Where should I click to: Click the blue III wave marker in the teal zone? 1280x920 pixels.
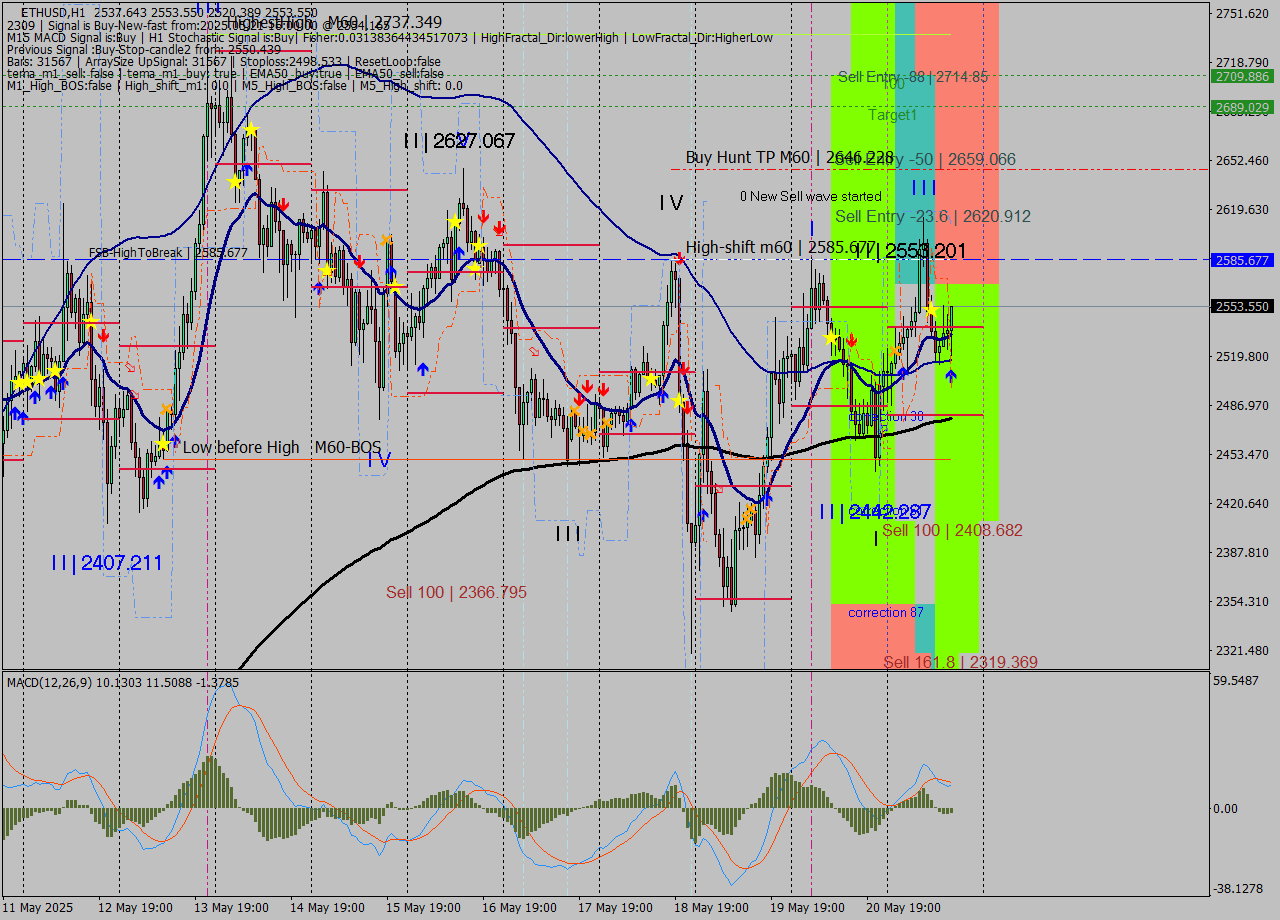pos(923,188)
